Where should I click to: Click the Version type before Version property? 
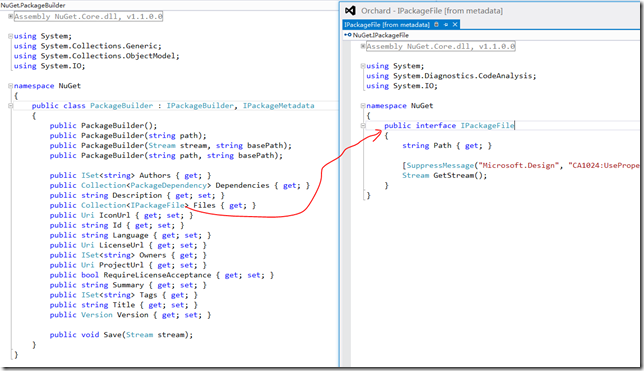click(97, 315)
